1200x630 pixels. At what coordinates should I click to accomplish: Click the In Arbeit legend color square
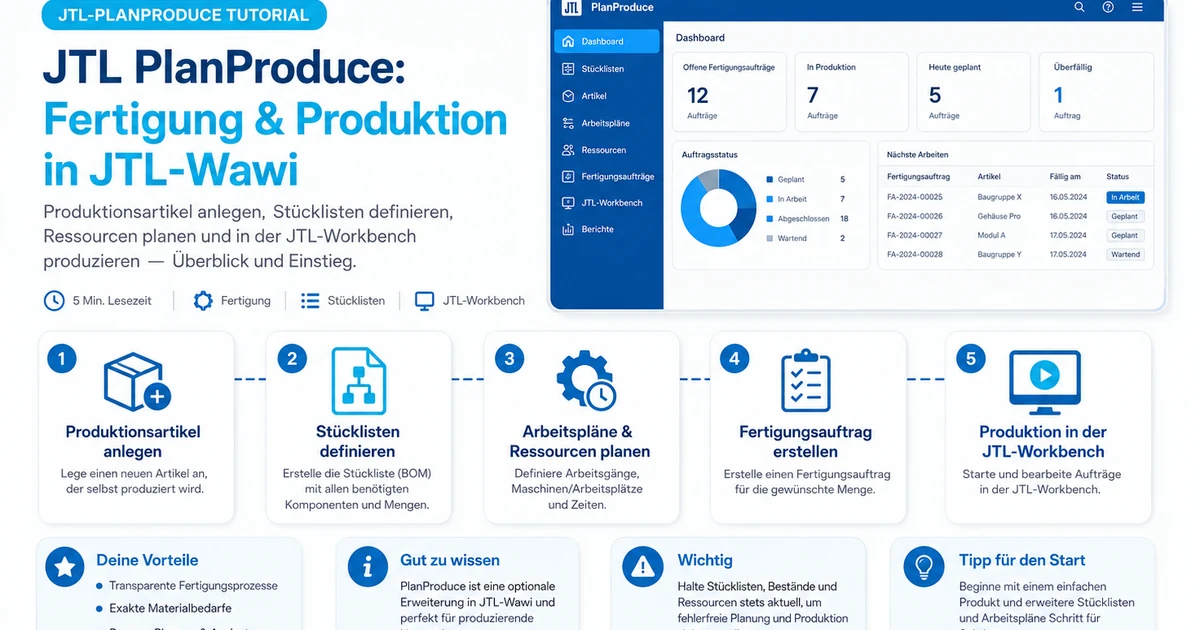click(x=769, y=199)
